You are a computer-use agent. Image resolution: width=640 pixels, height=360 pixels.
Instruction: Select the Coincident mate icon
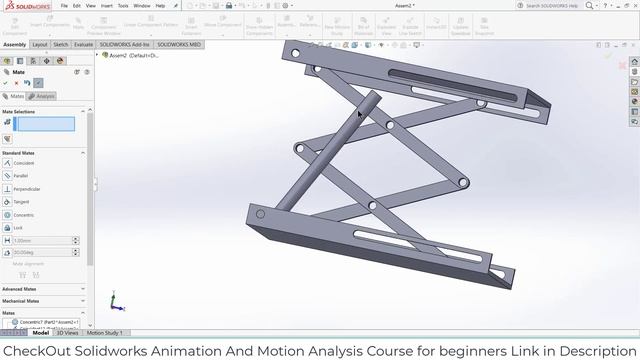(x=7, y=163)
